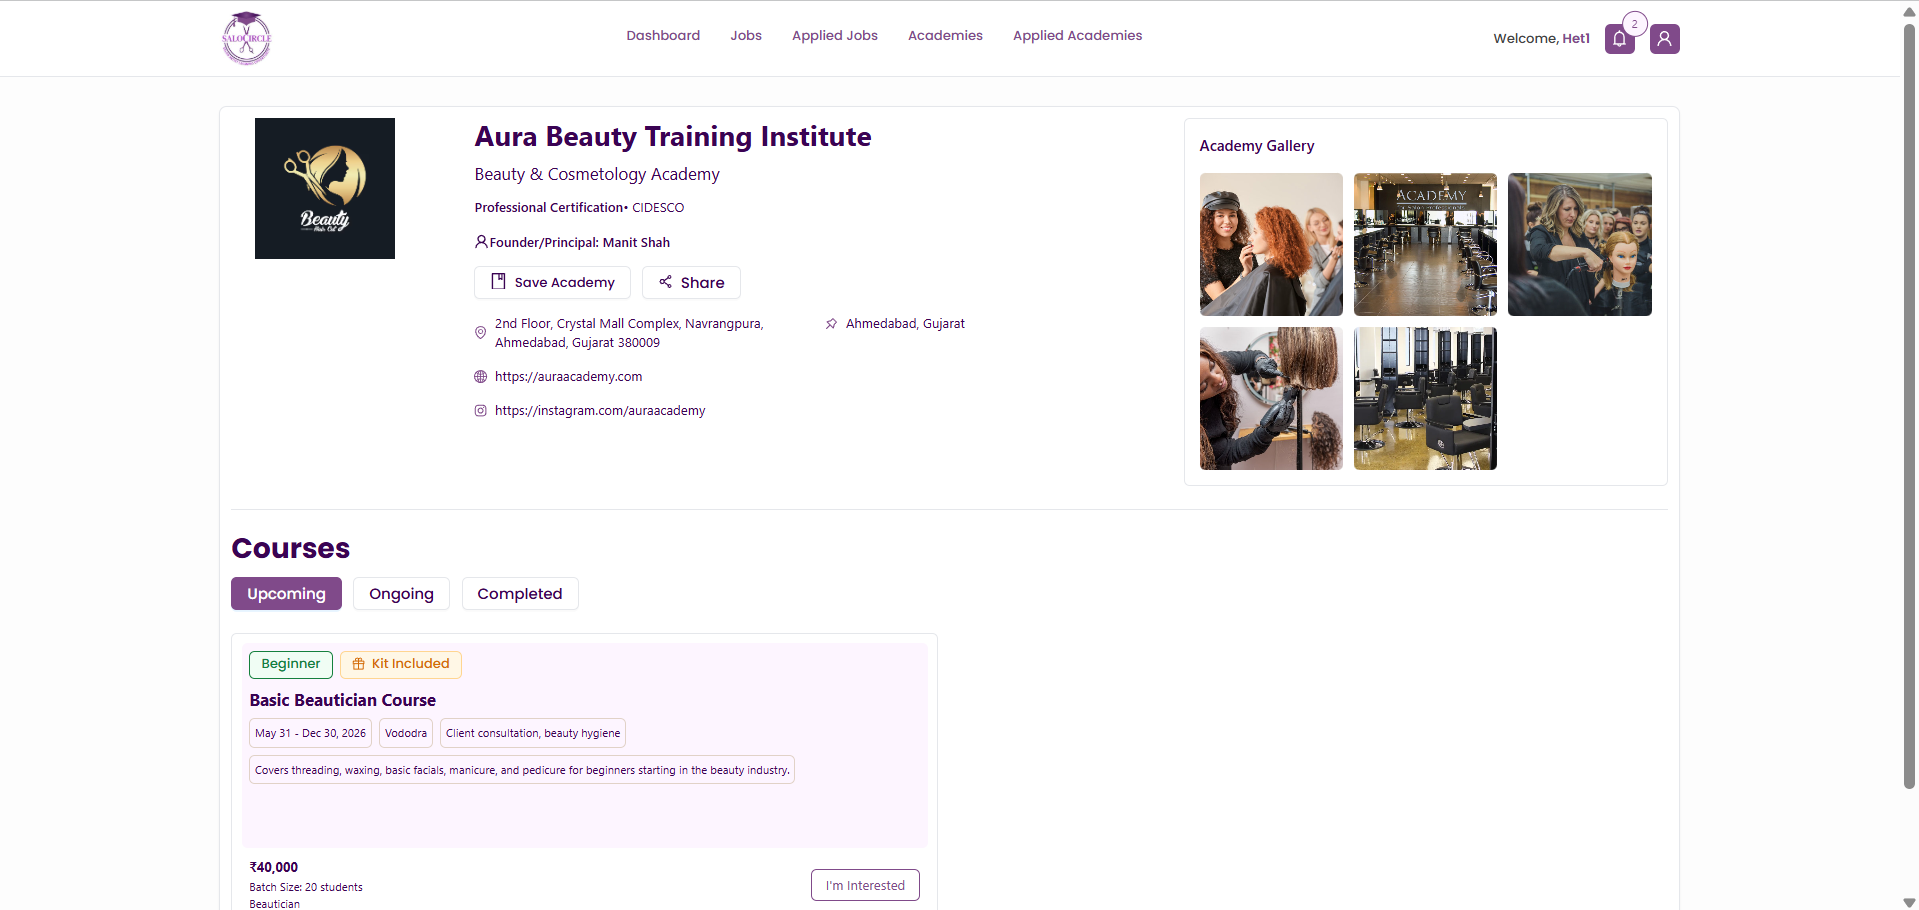The width and height of the screenshot is (1919, 910).
Task: Switch to the Ongoing courses tab
Action: (401, 594)
